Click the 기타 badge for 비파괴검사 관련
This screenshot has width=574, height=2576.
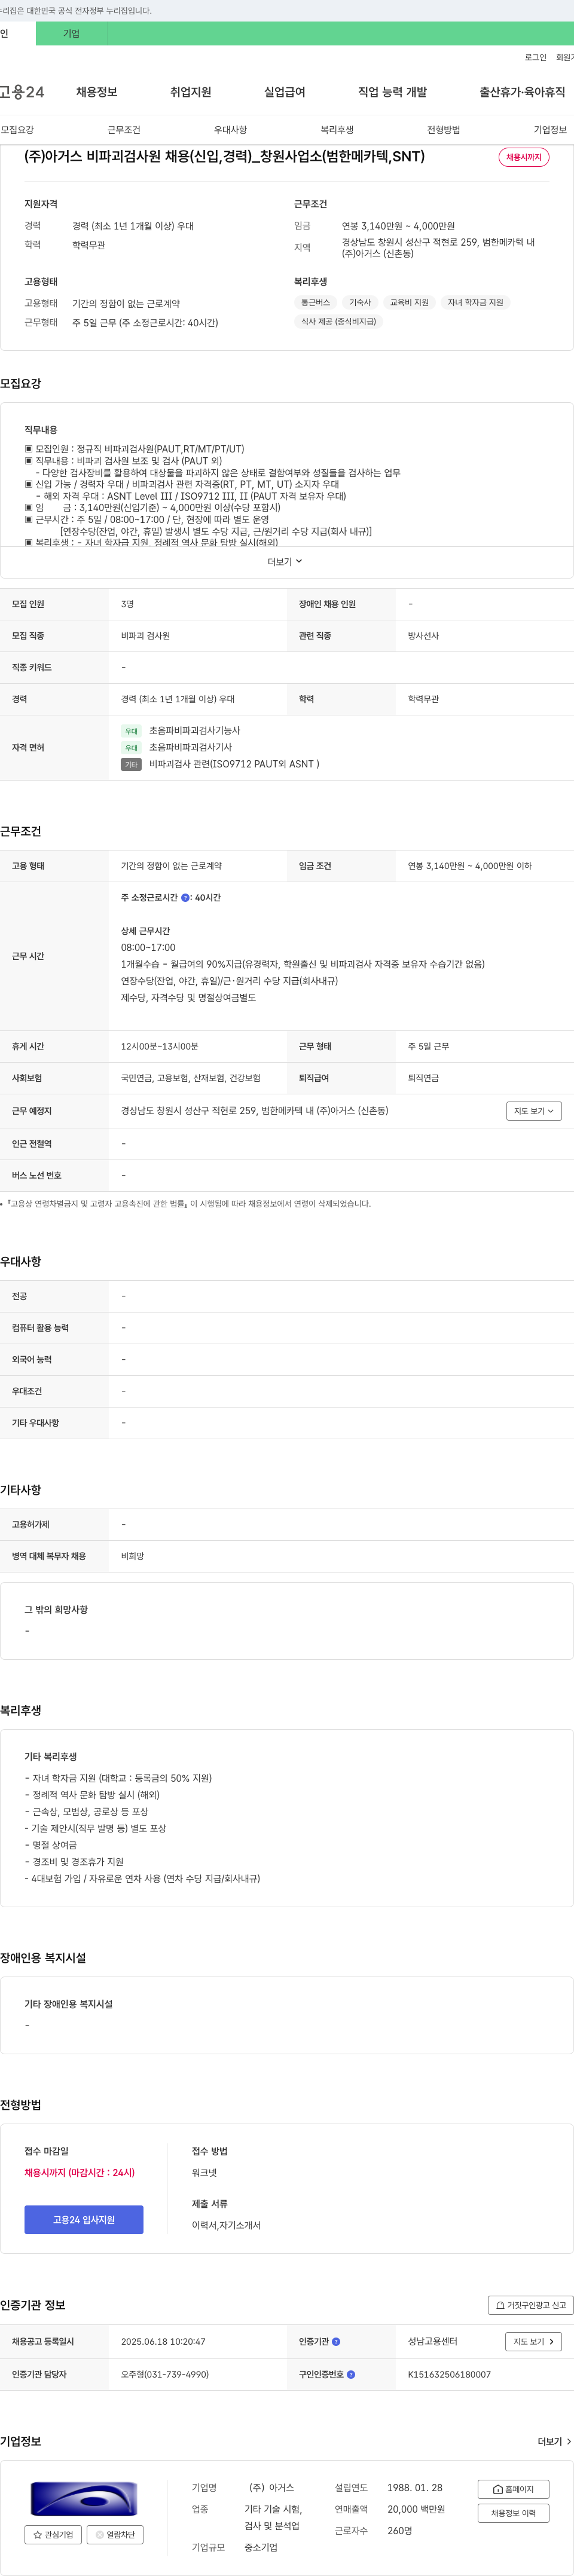(x=131, y=764)
